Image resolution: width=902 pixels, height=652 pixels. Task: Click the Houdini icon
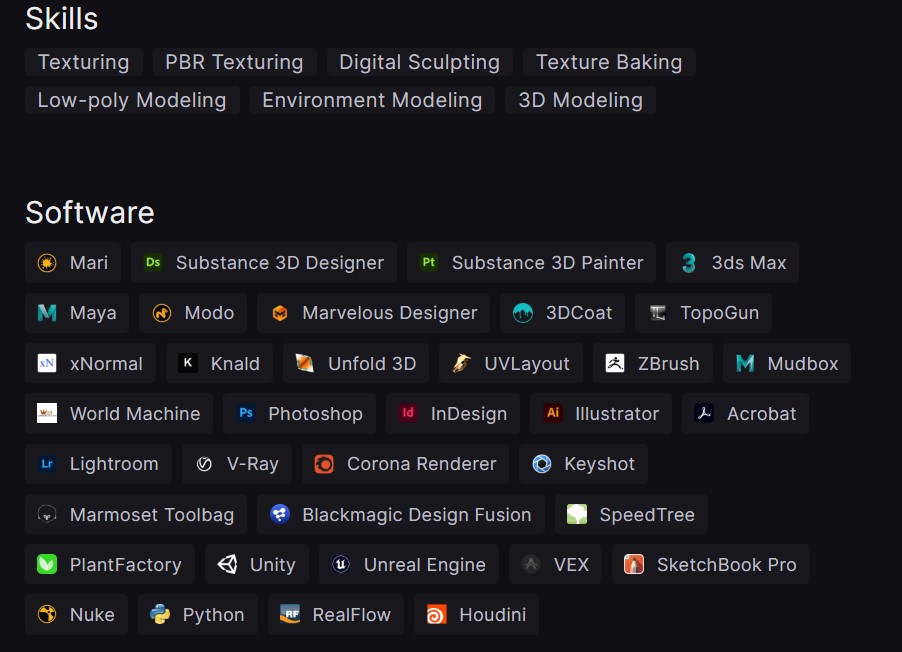436,615
